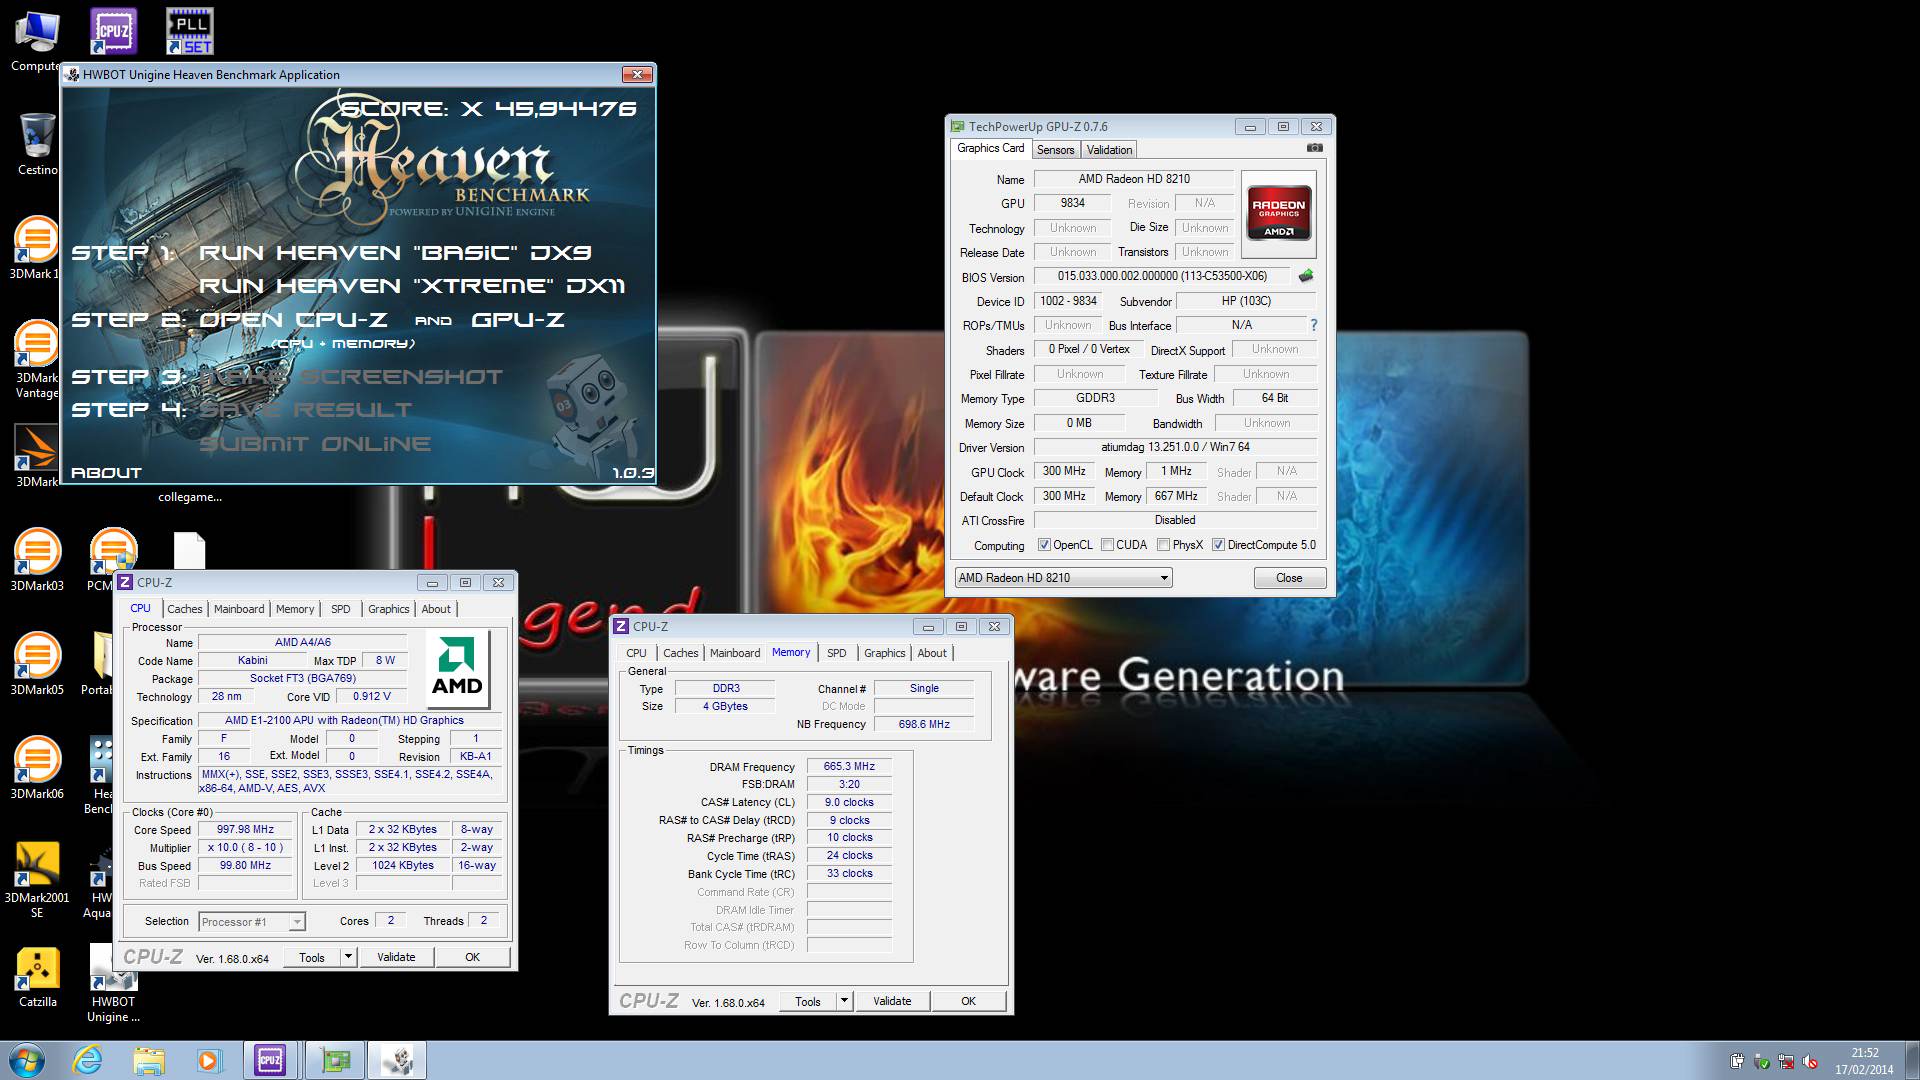The image size is (1920, 1080).
Task: Launch the Catzilla desktop shortcut
Action: pyautogui.click(x=37, y=976)
